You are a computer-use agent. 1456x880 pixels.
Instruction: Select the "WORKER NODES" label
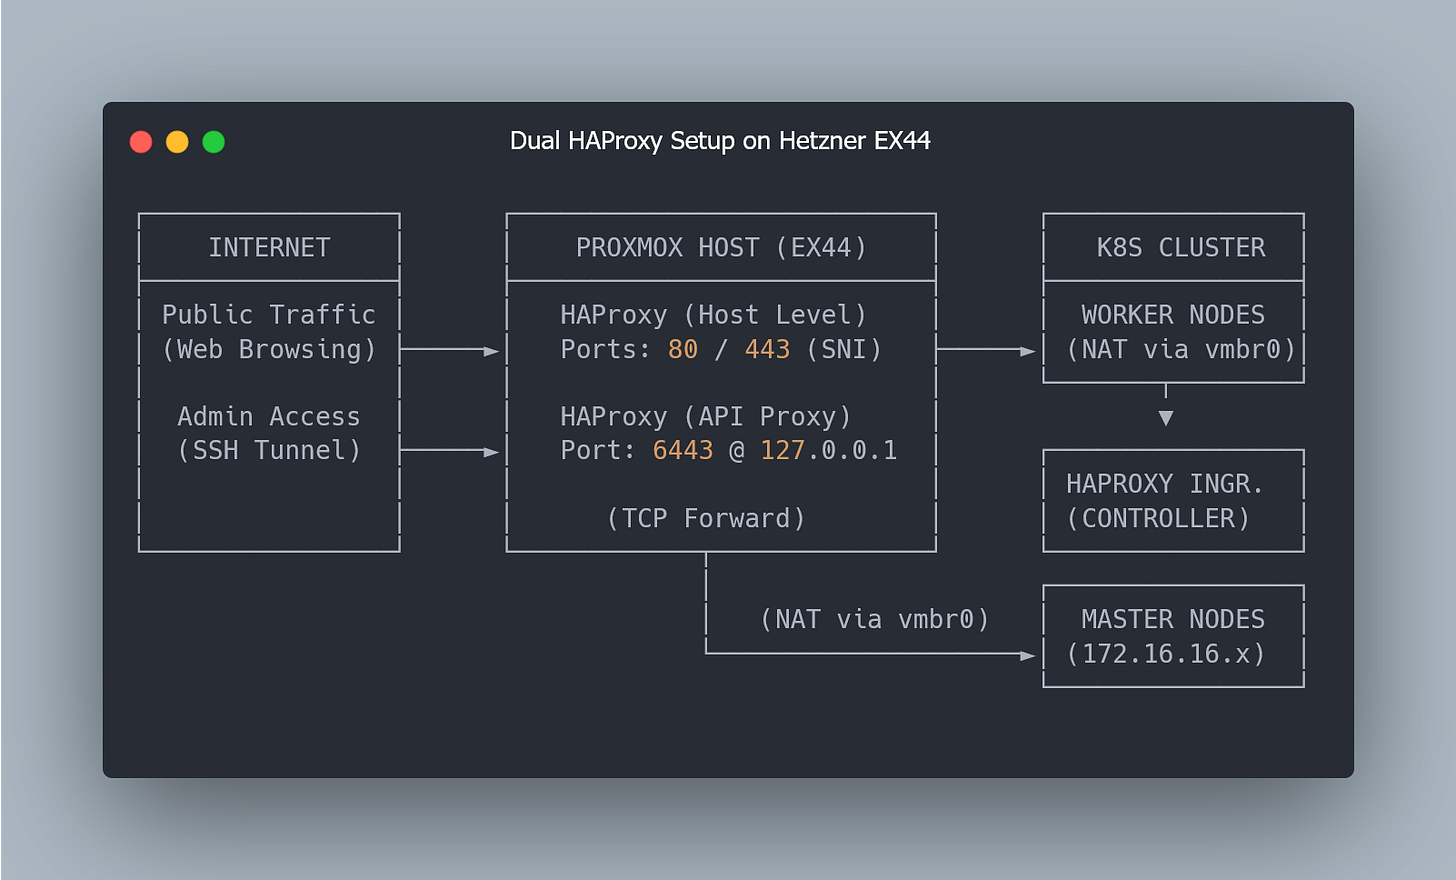[x=1173, y=315]
